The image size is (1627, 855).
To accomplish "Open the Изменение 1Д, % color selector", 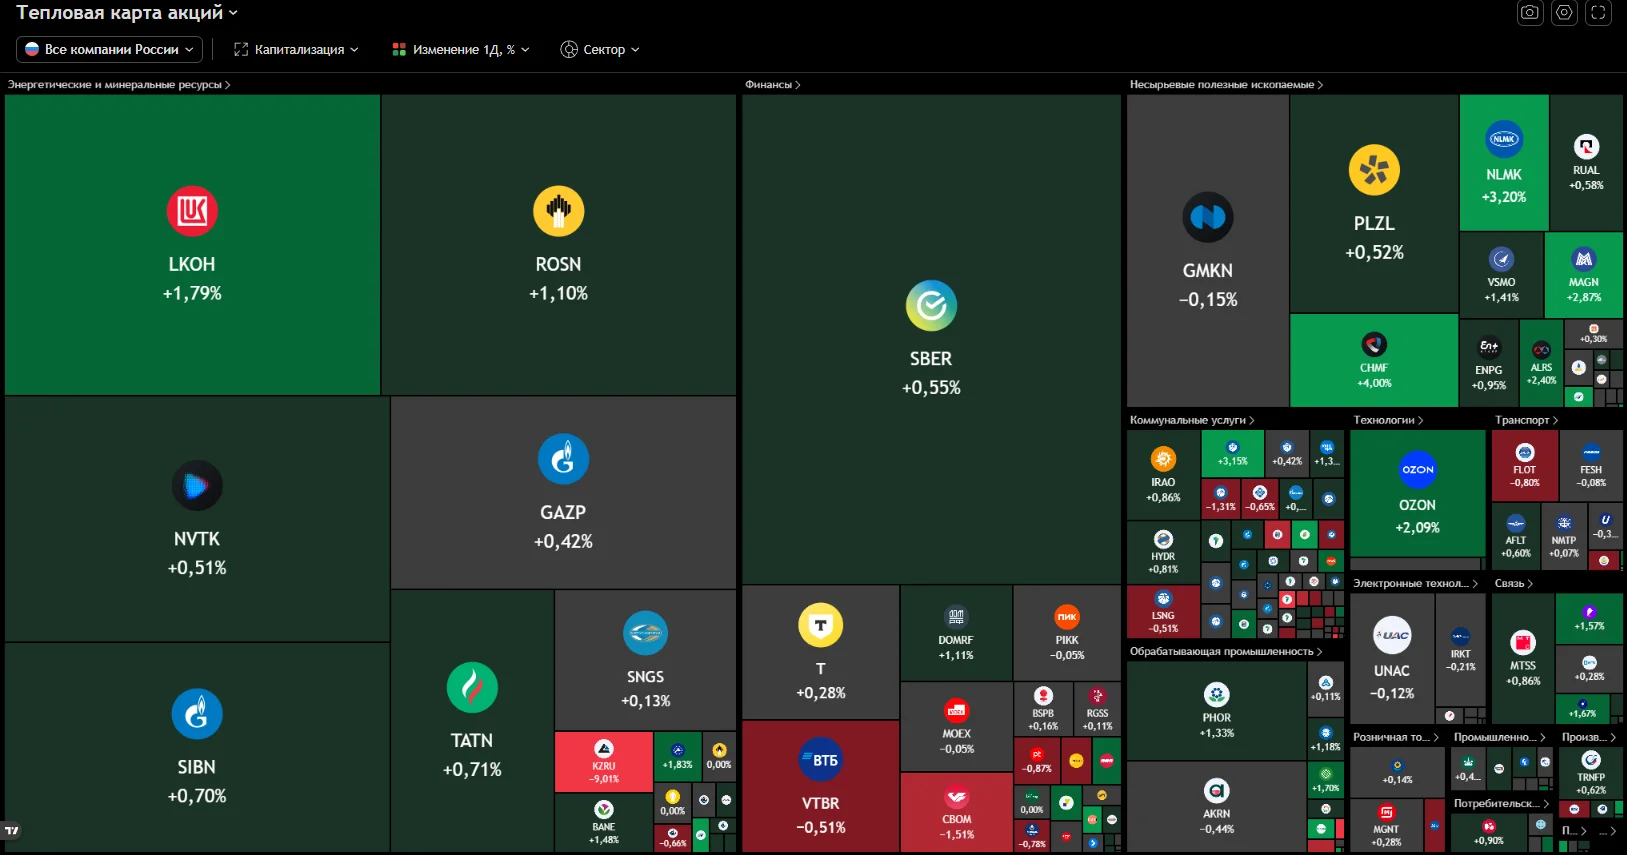I will 461,49.
